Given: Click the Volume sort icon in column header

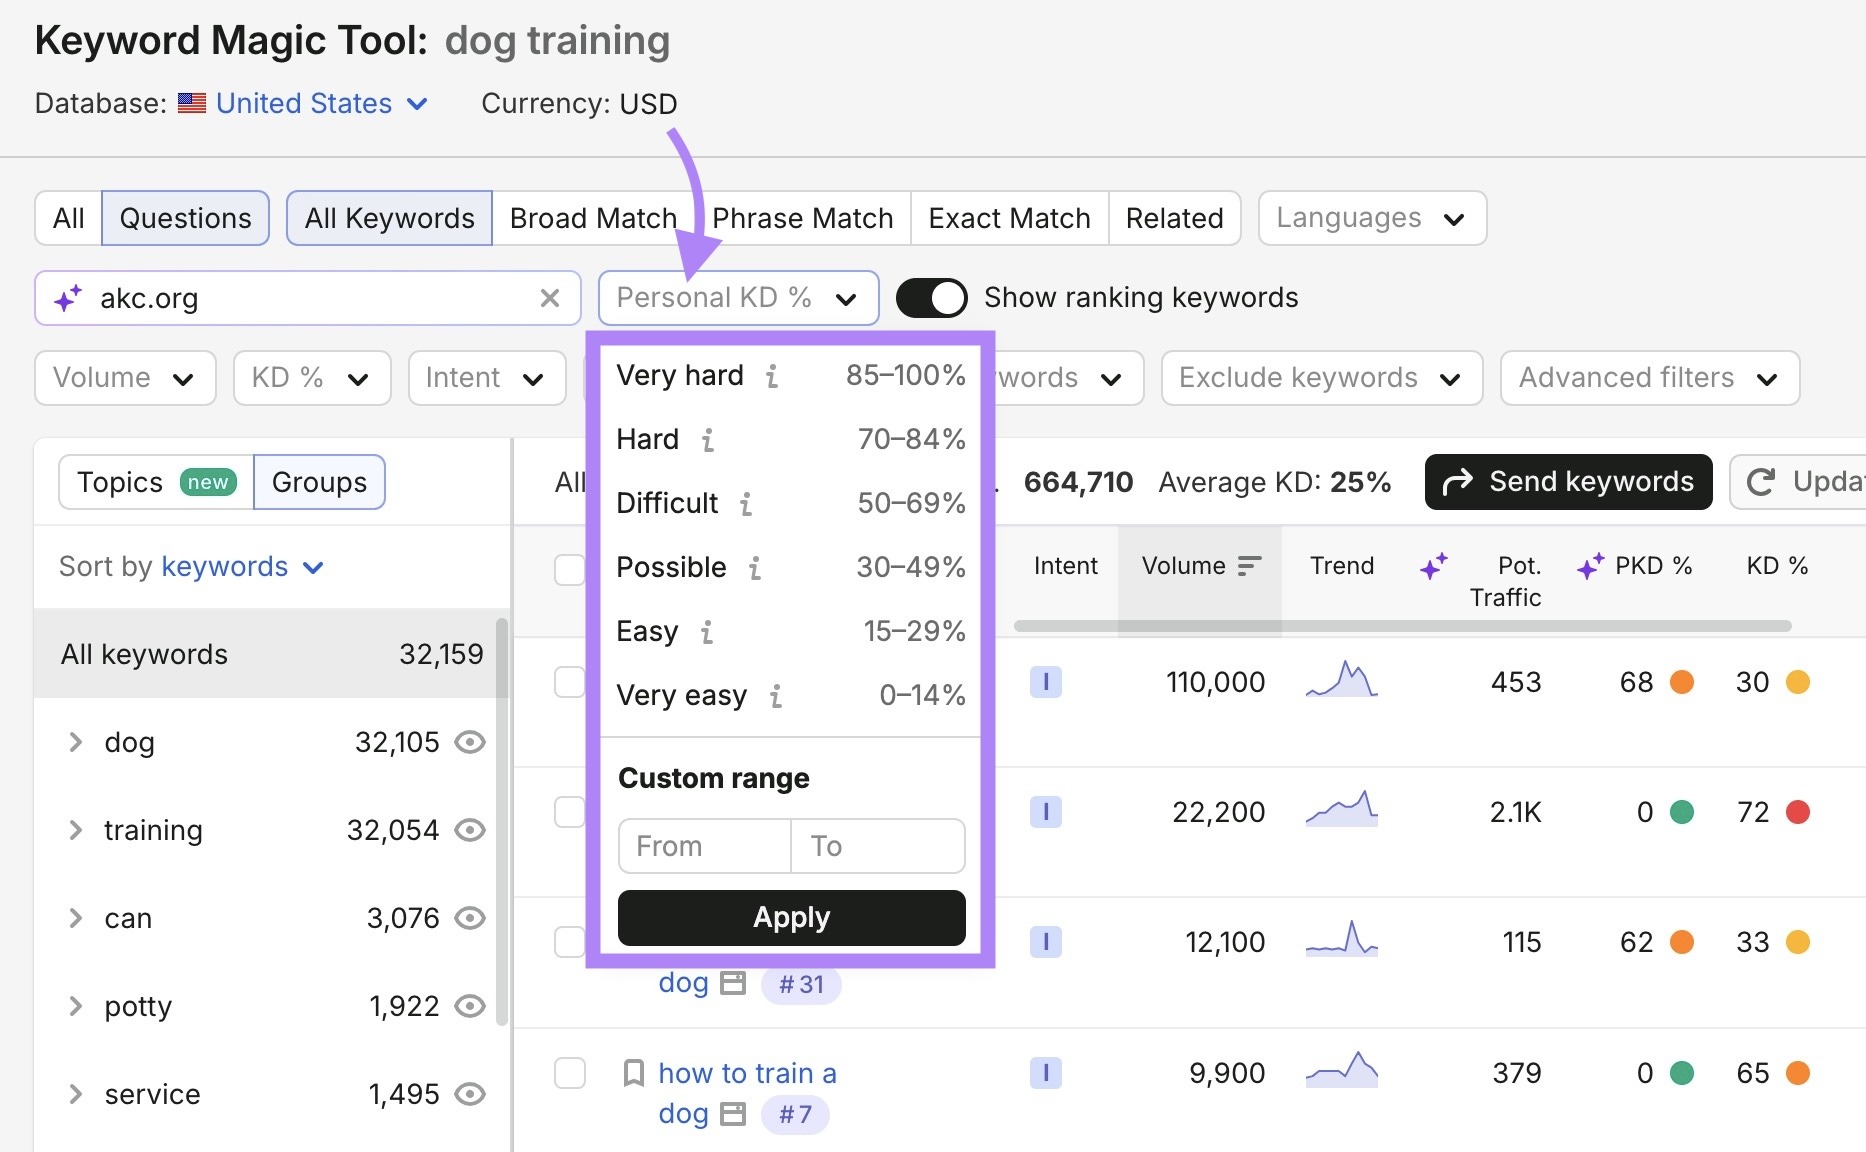Looking at the screenshot, I should (1249, 566).
